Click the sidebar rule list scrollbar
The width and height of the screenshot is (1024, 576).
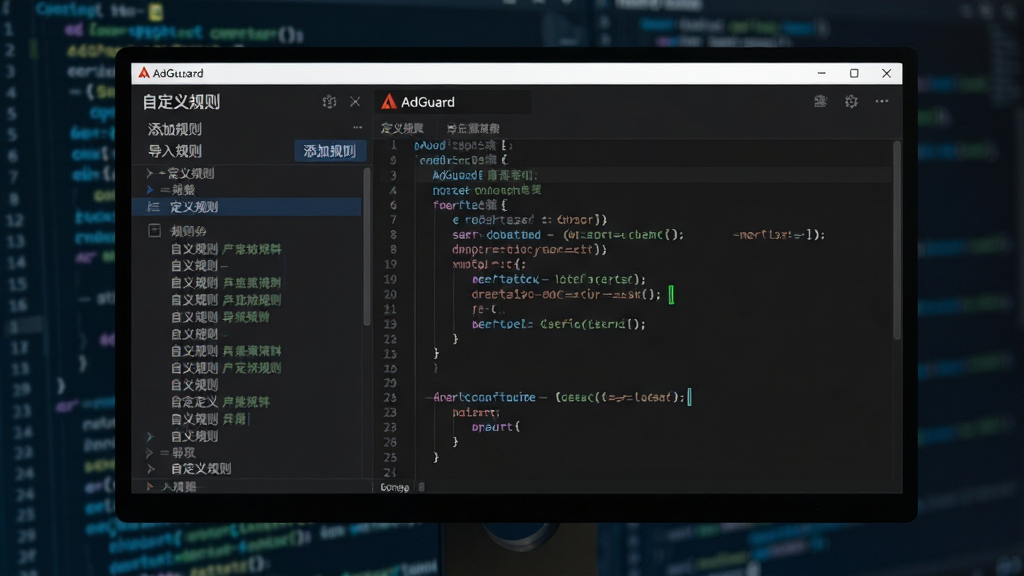point(367,247)
